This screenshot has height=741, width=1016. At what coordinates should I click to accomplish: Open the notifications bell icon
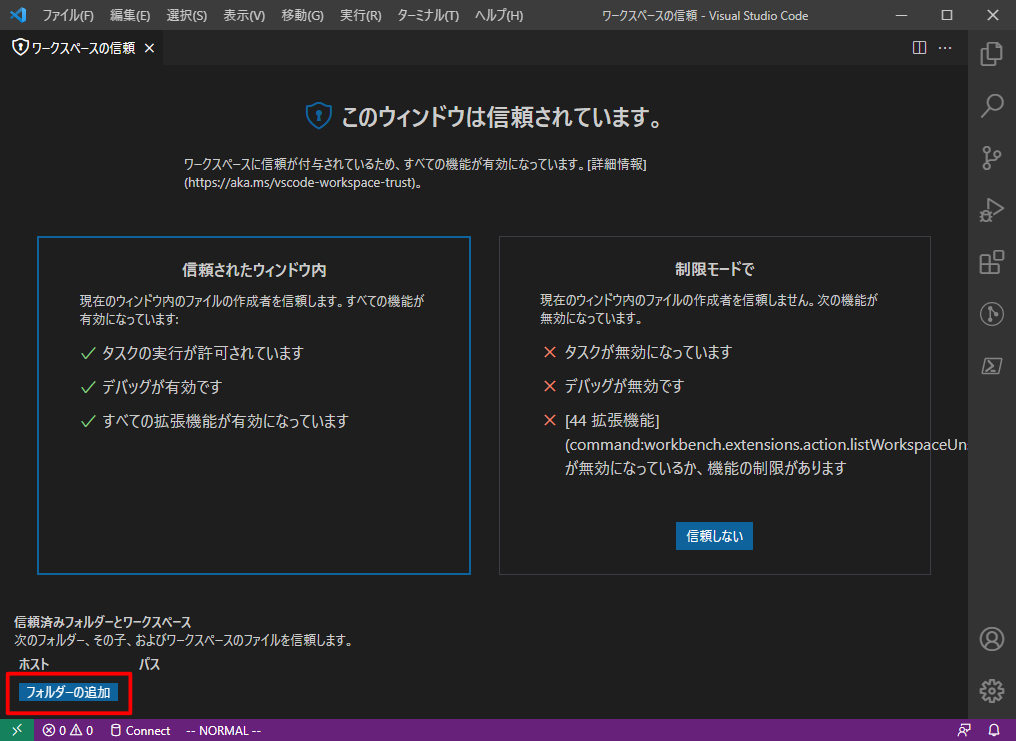[994, 730]
